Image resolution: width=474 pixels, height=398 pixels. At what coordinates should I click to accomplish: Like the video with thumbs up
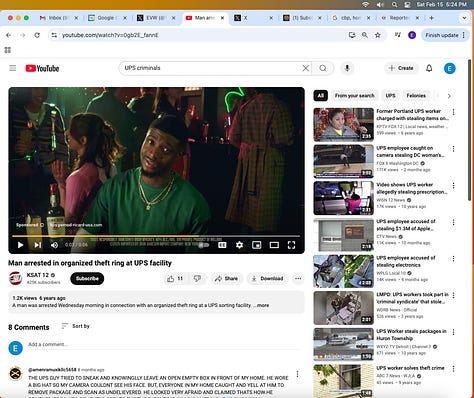[x=175, y=279]
